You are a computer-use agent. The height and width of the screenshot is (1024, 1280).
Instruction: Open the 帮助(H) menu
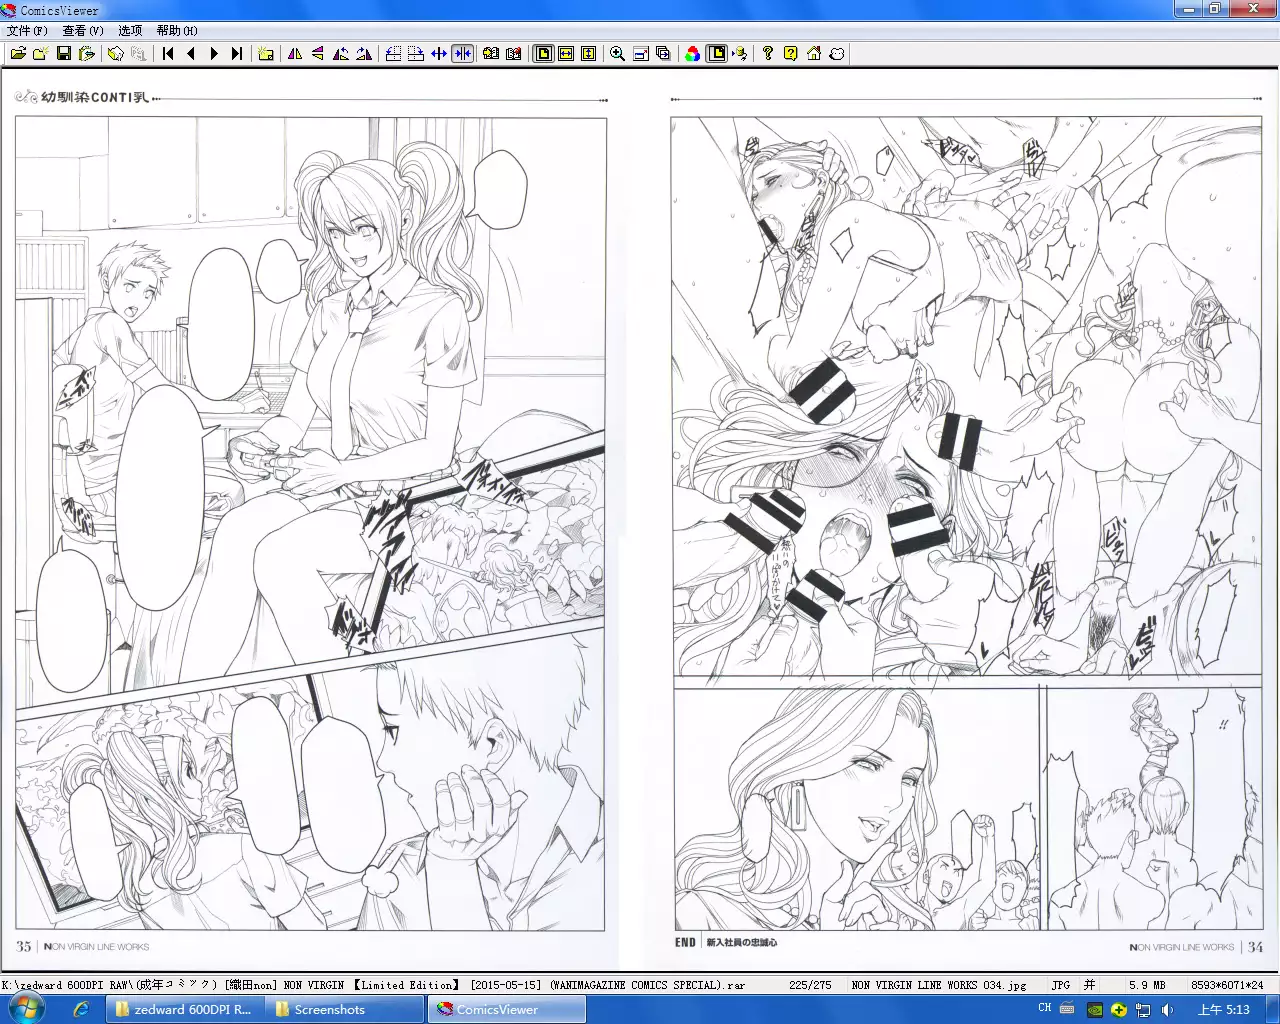click(177, 31)
